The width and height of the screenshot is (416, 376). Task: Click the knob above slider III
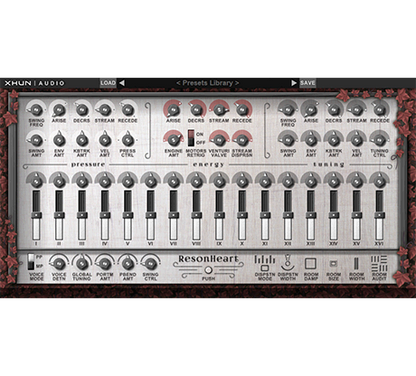coord(82,181)
